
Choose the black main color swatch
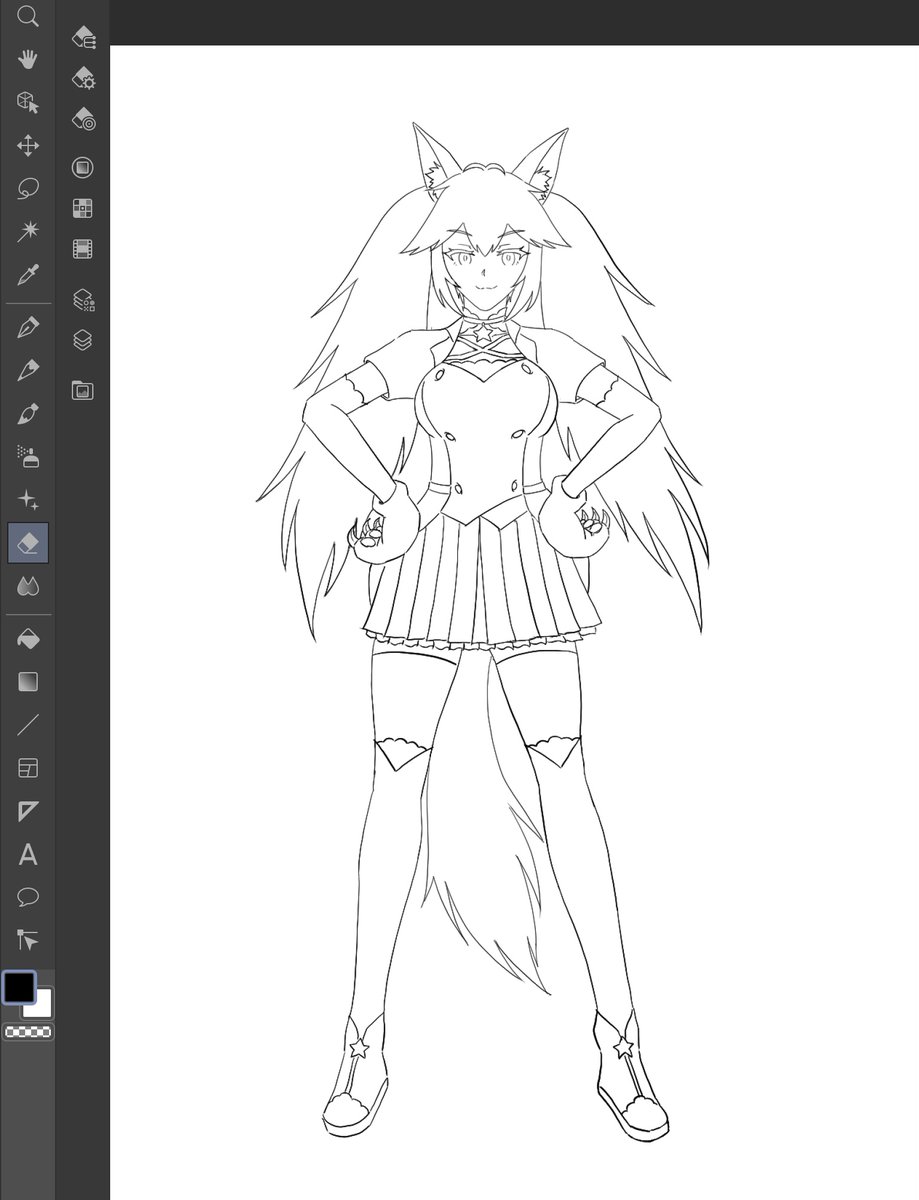(x=18, y=988)
